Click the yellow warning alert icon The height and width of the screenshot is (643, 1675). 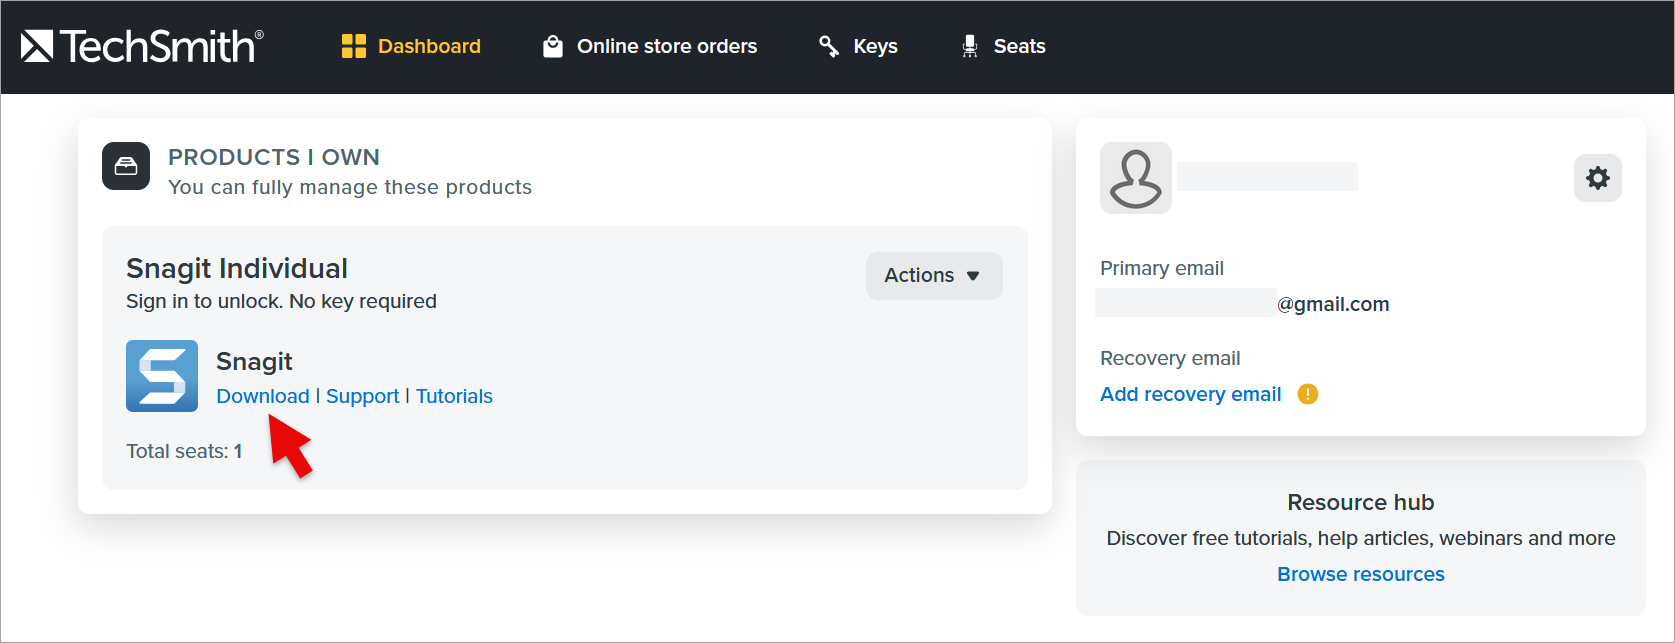point(1308,394)
